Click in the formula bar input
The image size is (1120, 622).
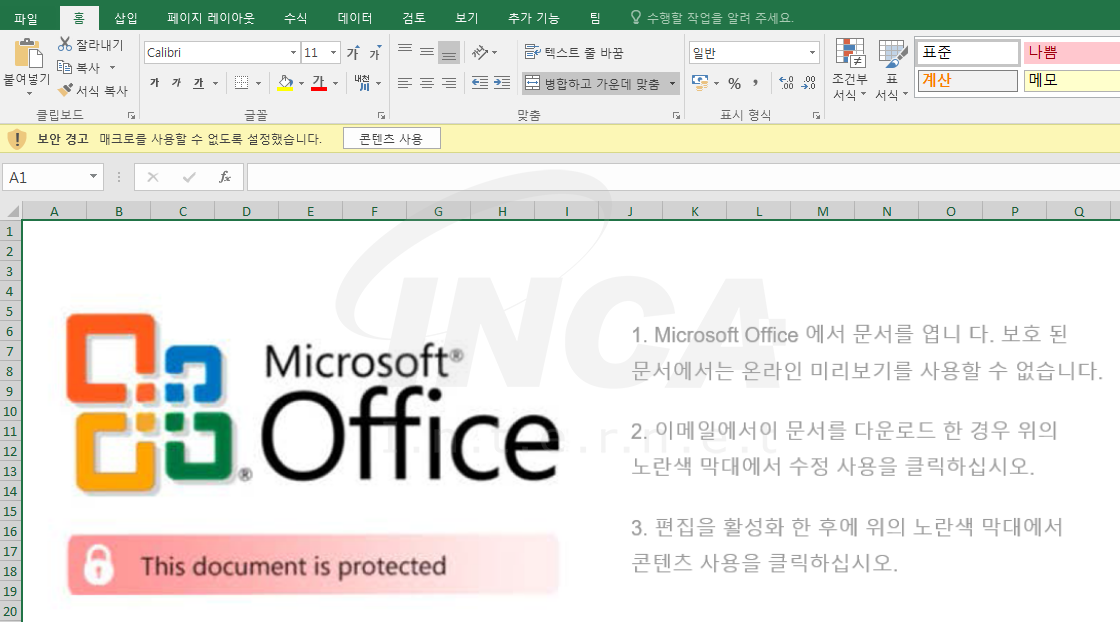point(683,177)
